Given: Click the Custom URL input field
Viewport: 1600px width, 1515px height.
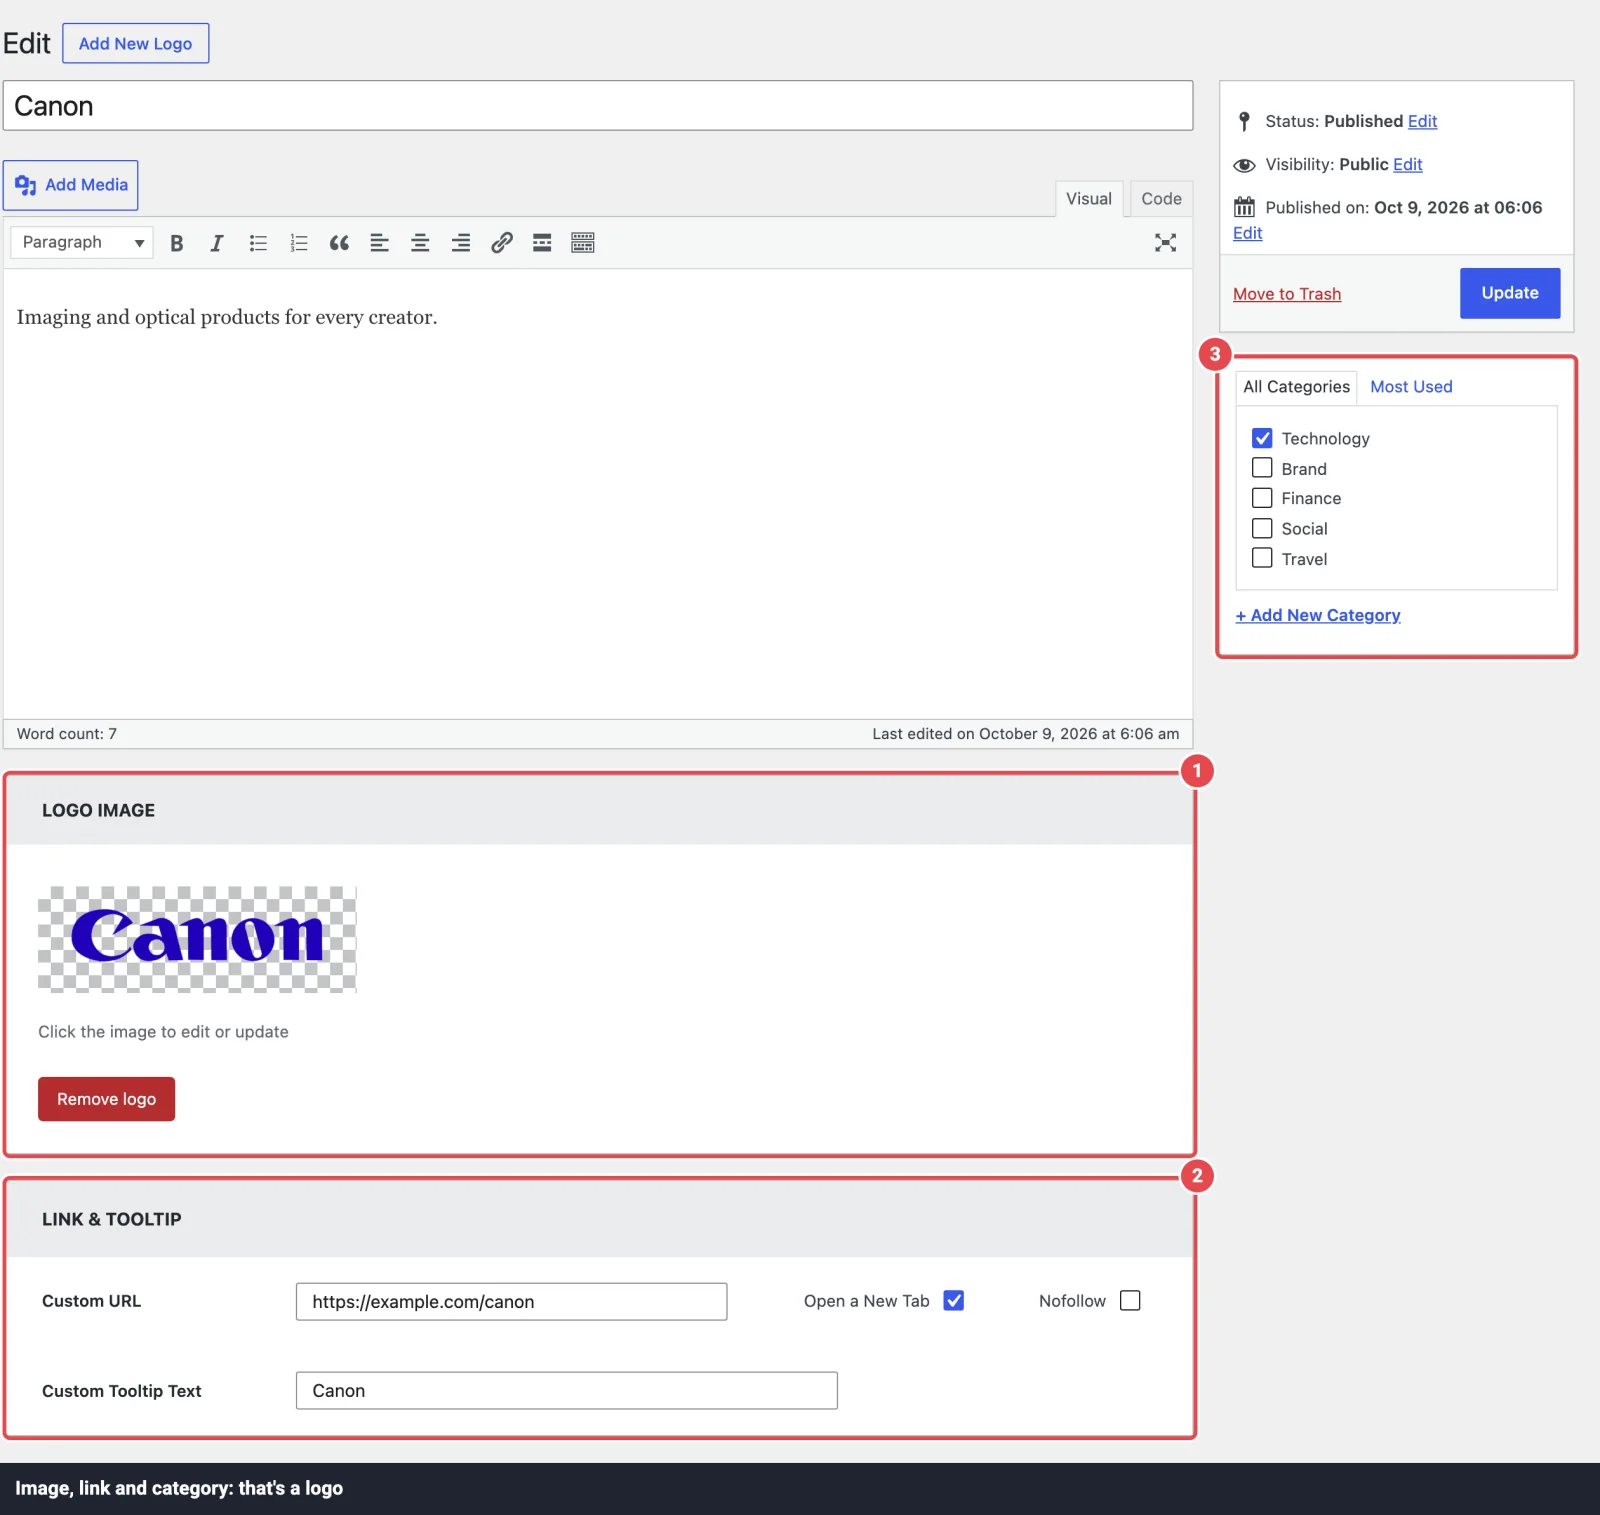Looking at the screenshot, I should tap(511, 1301).
